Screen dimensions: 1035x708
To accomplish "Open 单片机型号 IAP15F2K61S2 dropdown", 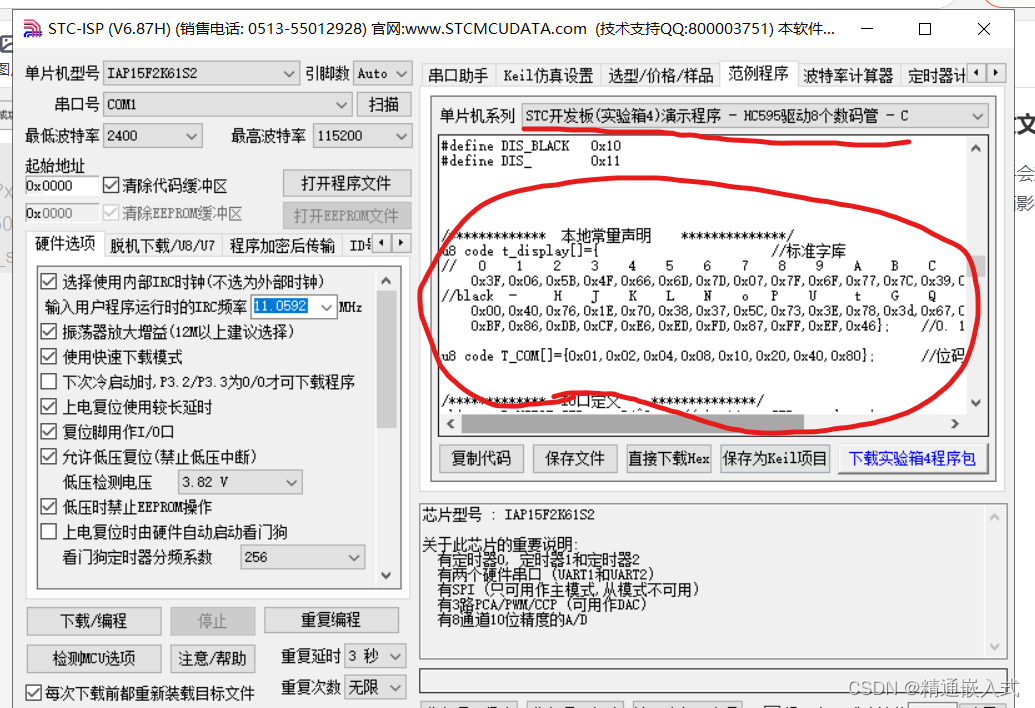I will pos(201,73).
